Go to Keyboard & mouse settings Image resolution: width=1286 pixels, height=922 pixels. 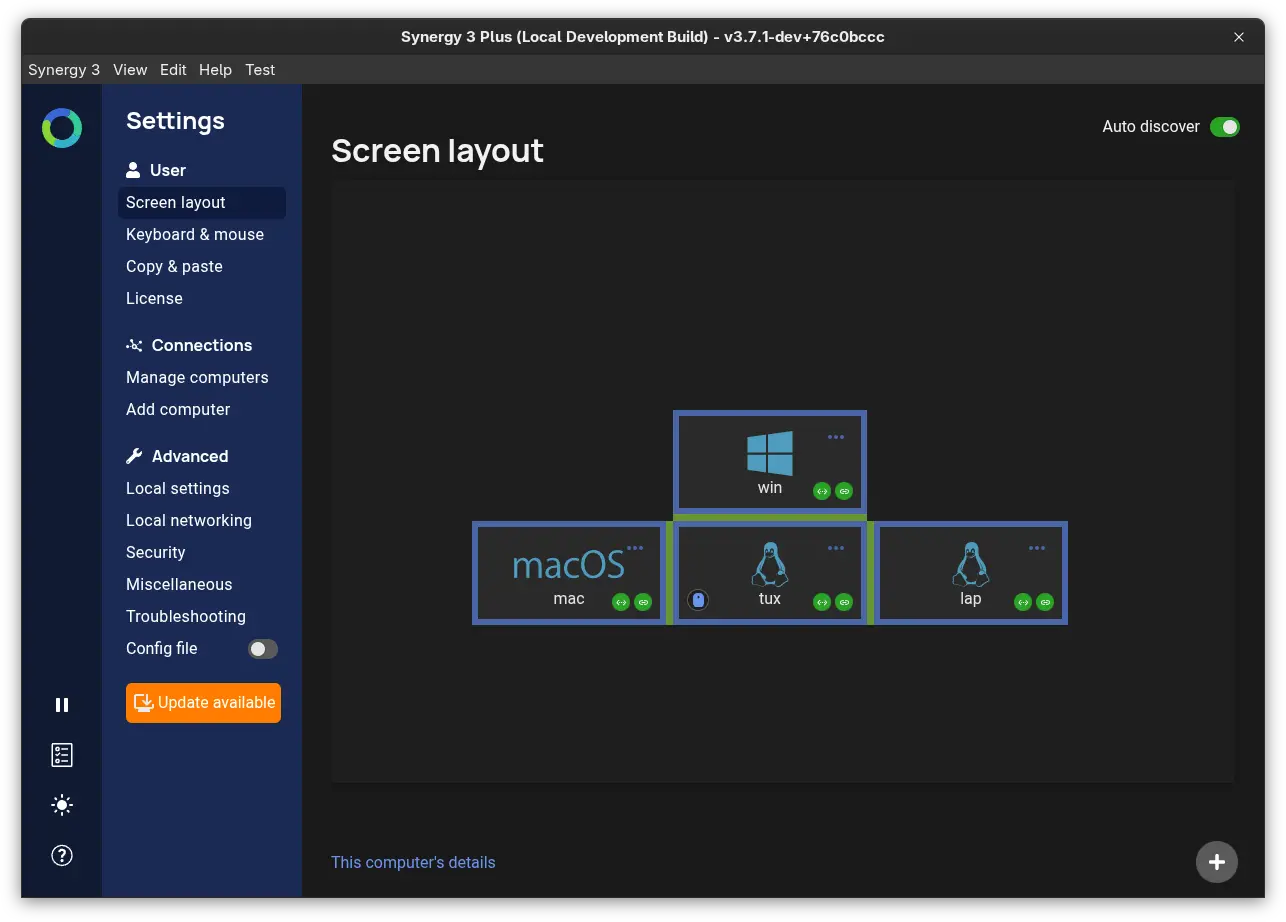(195, 234)
